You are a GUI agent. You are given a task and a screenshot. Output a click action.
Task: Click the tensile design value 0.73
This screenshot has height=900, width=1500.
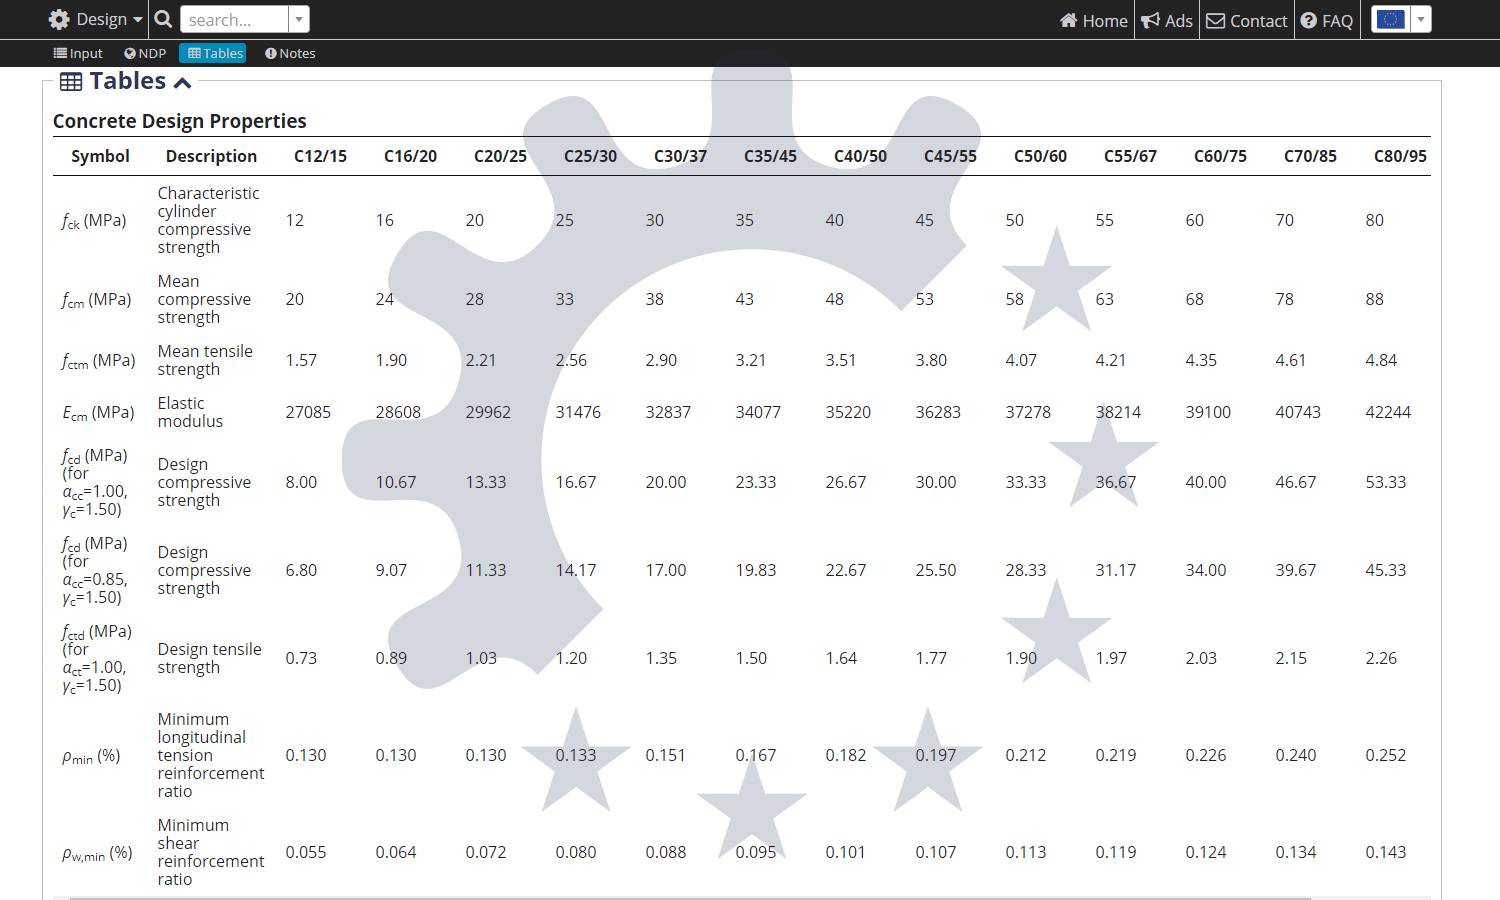point(301,658)
